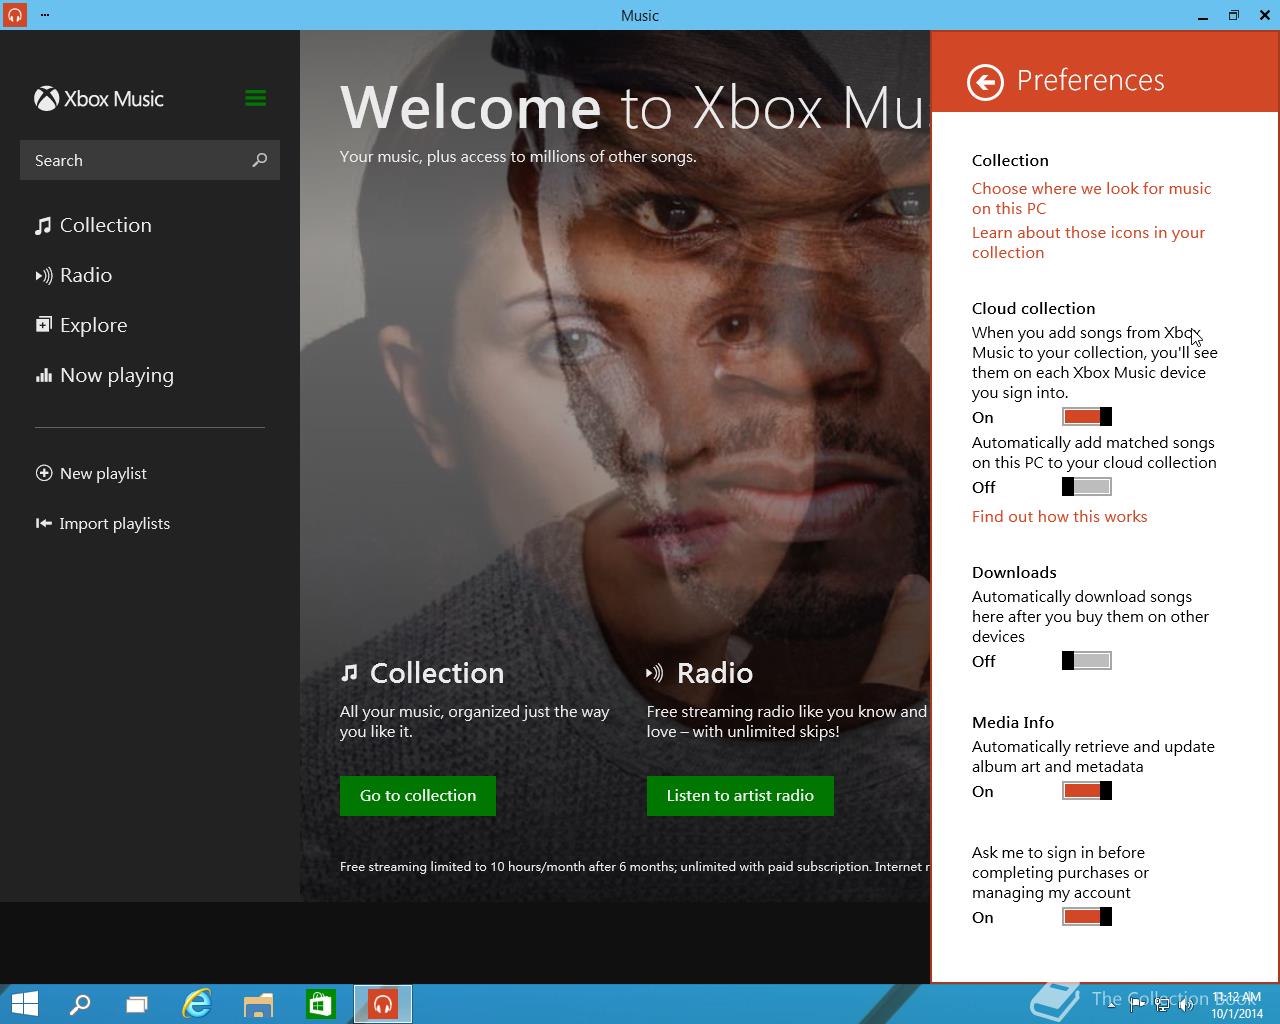
Task: Open the green hamburger menu icon
Action: (255, 98)
